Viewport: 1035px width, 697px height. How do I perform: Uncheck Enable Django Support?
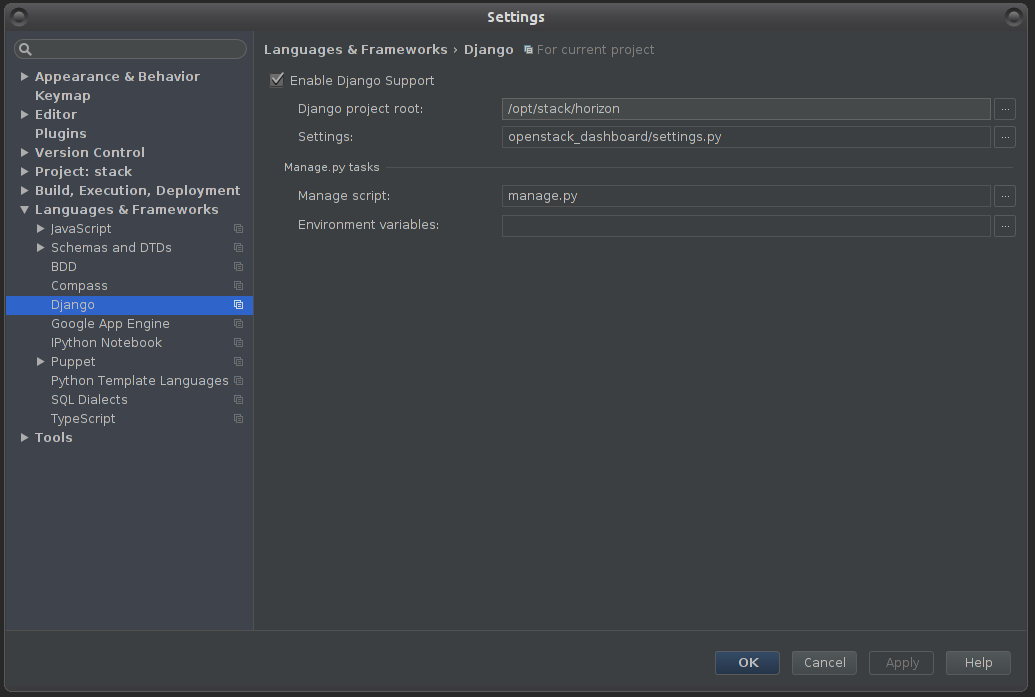[277, 80]
